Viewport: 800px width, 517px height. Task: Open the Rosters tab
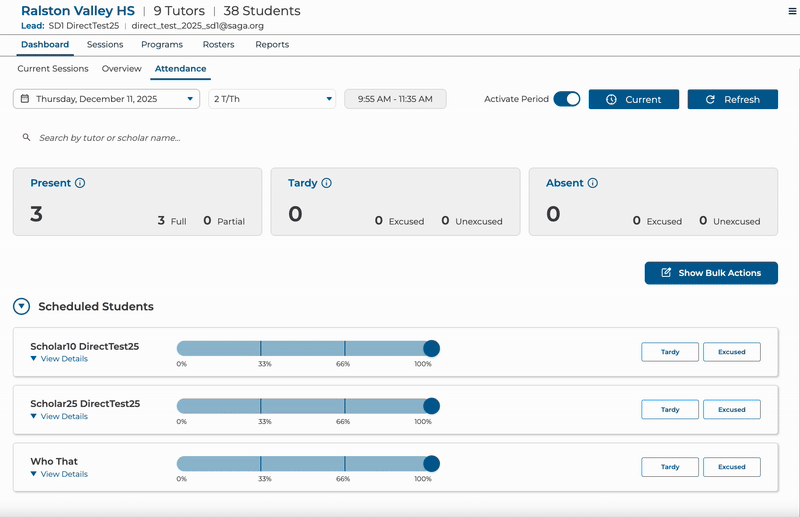coord(218,44)
